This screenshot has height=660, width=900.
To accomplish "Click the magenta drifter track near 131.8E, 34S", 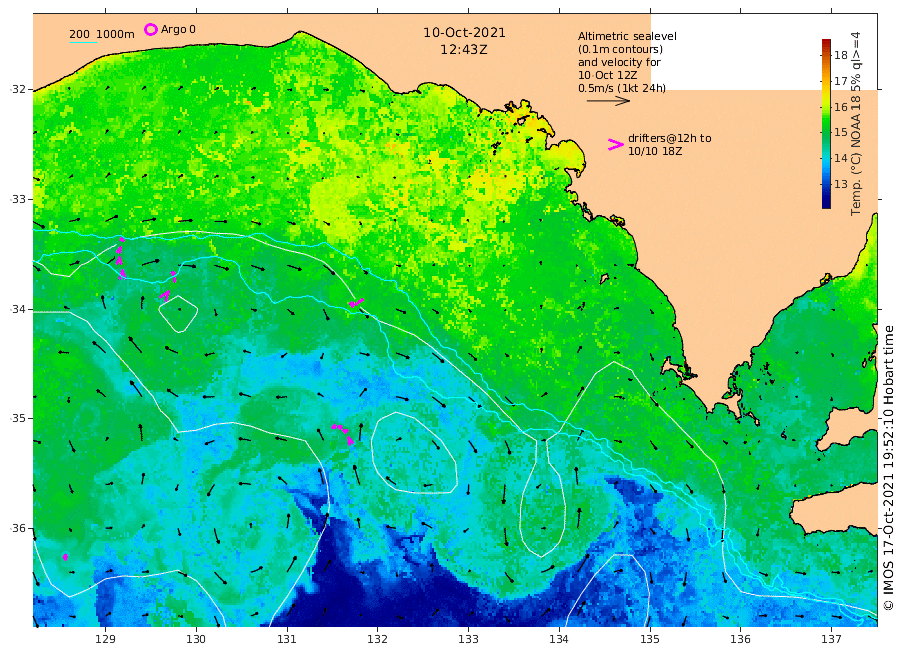I will tap(356, 302).
